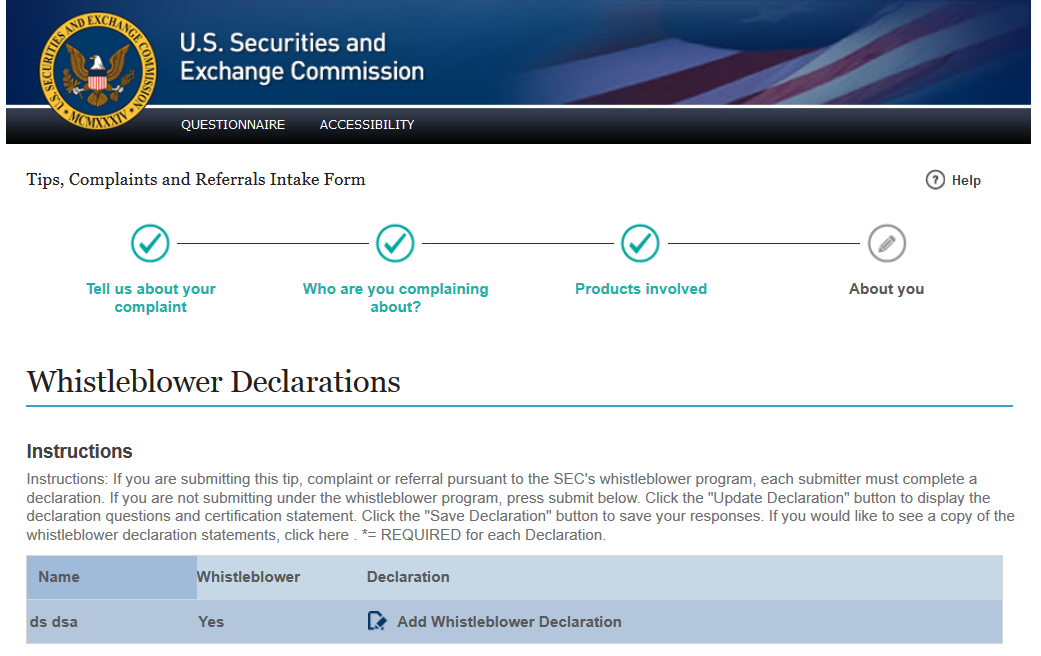
Task: Follow the 'click here' declaration statements link
Action: tap(319, 535)
